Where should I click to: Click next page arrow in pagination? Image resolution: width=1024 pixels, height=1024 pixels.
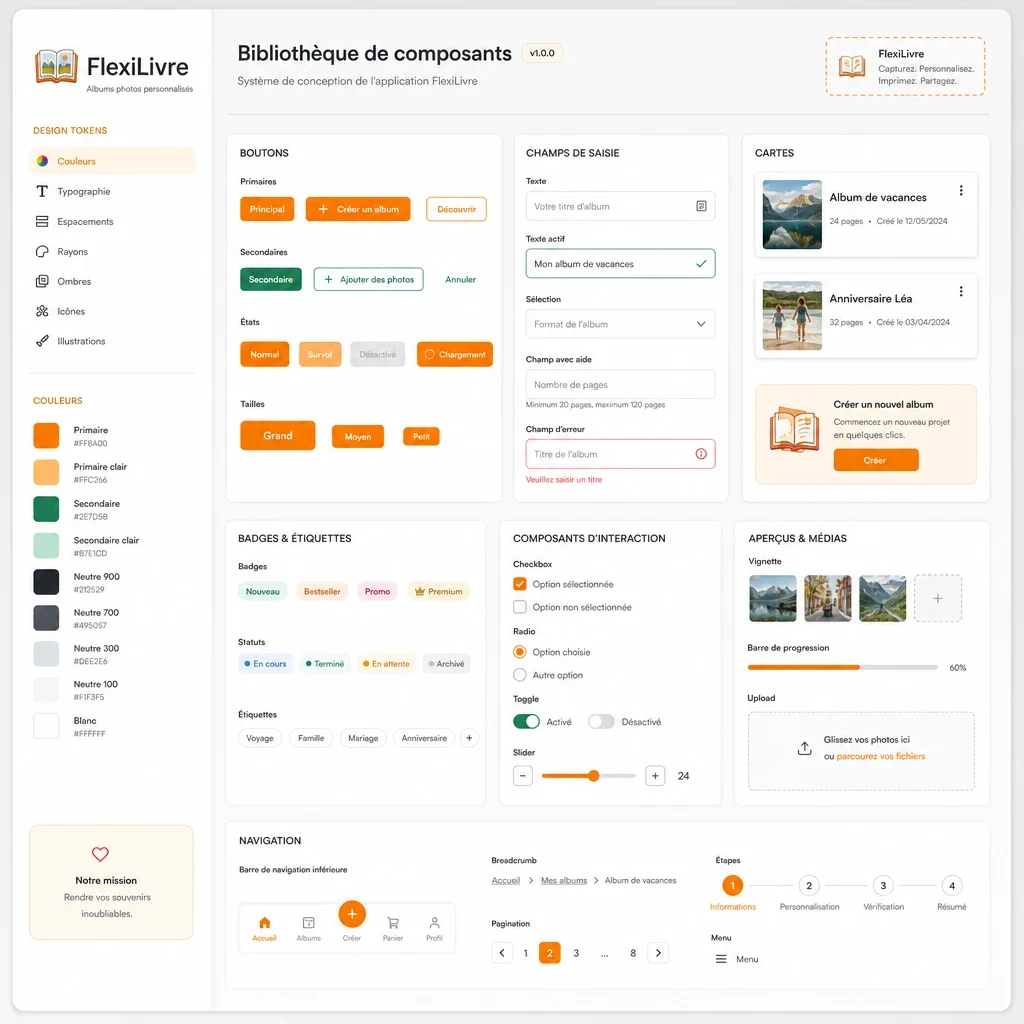pos(658,953)
